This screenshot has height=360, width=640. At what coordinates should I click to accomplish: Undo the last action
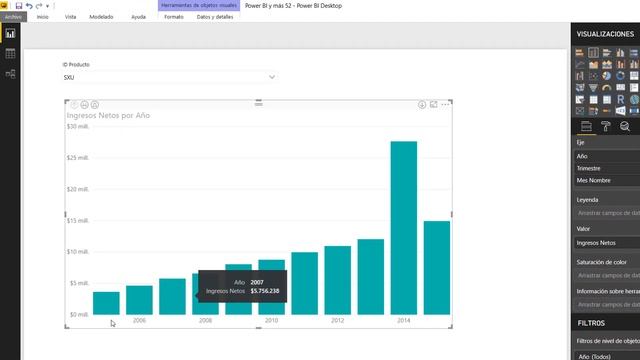coord(29,6)
